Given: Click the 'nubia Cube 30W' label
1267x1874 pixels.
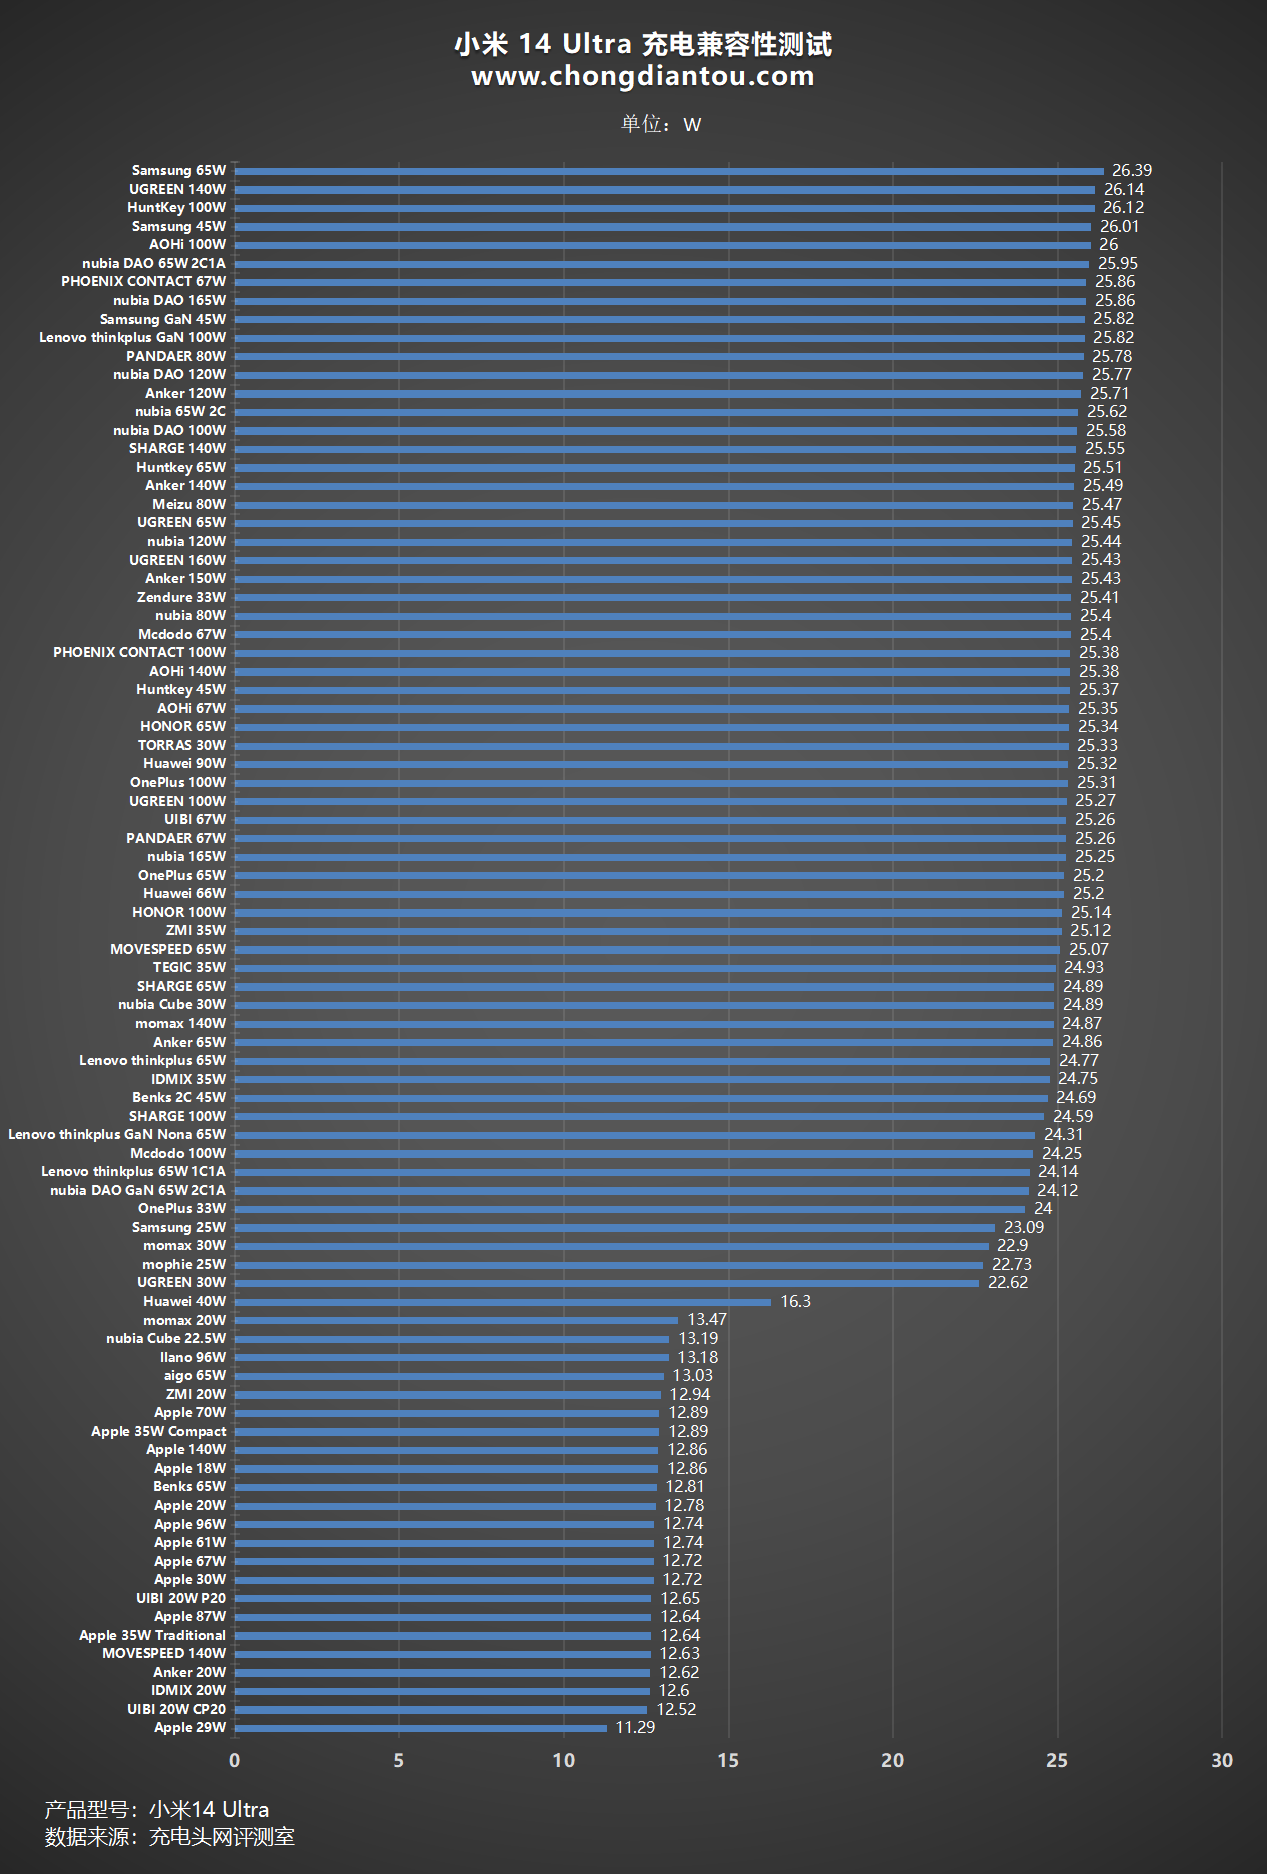Looking at the screenshot, I should pos(172,1004).
